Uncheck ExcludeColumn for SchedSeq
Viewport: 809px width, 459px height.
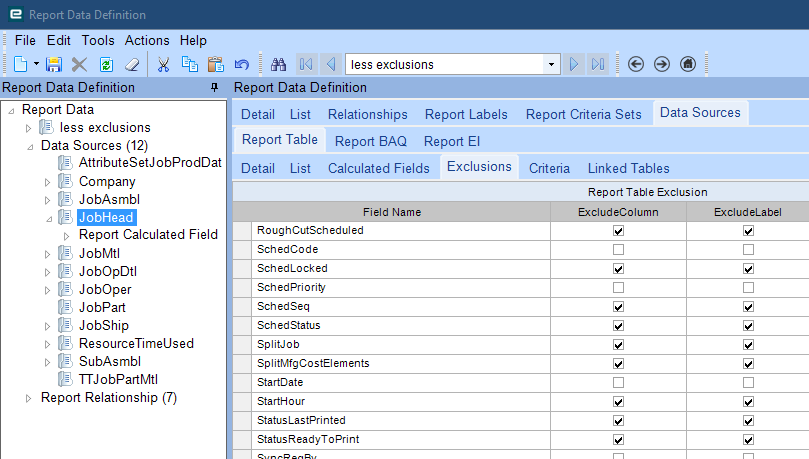coord(618,307)
